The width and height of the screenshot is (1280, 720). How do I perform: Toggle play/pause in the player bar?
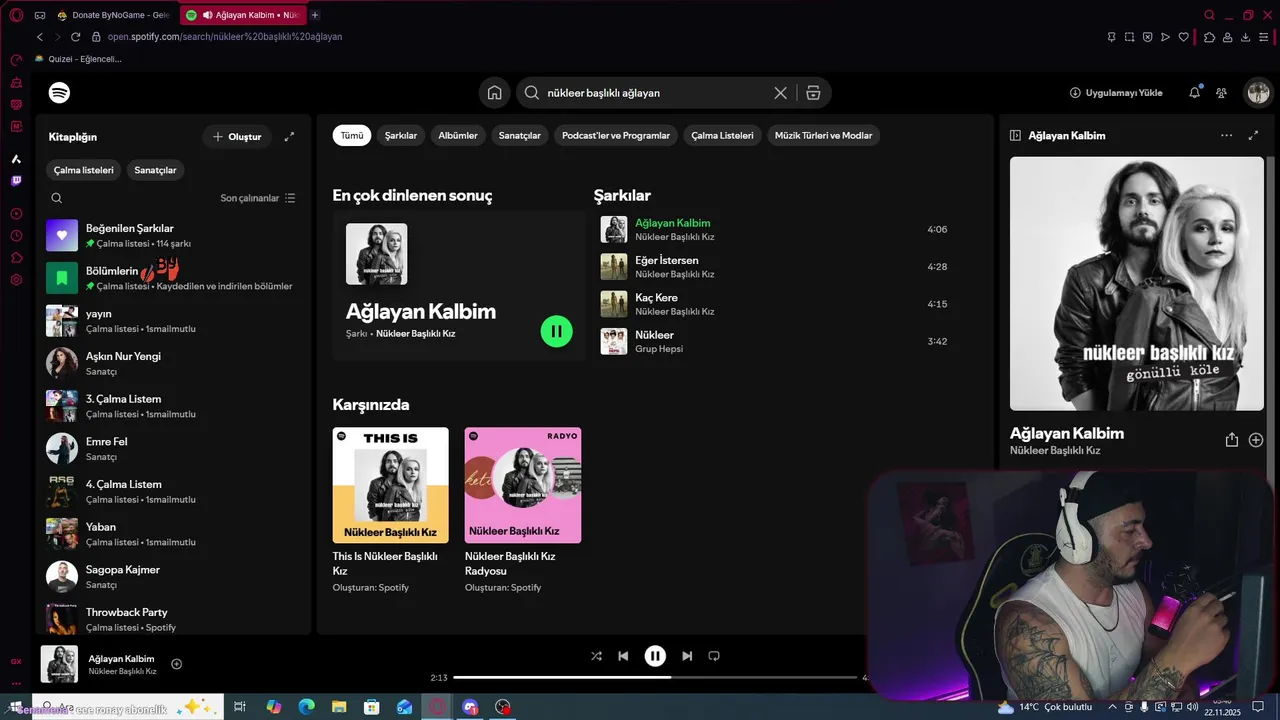[655, 656]
